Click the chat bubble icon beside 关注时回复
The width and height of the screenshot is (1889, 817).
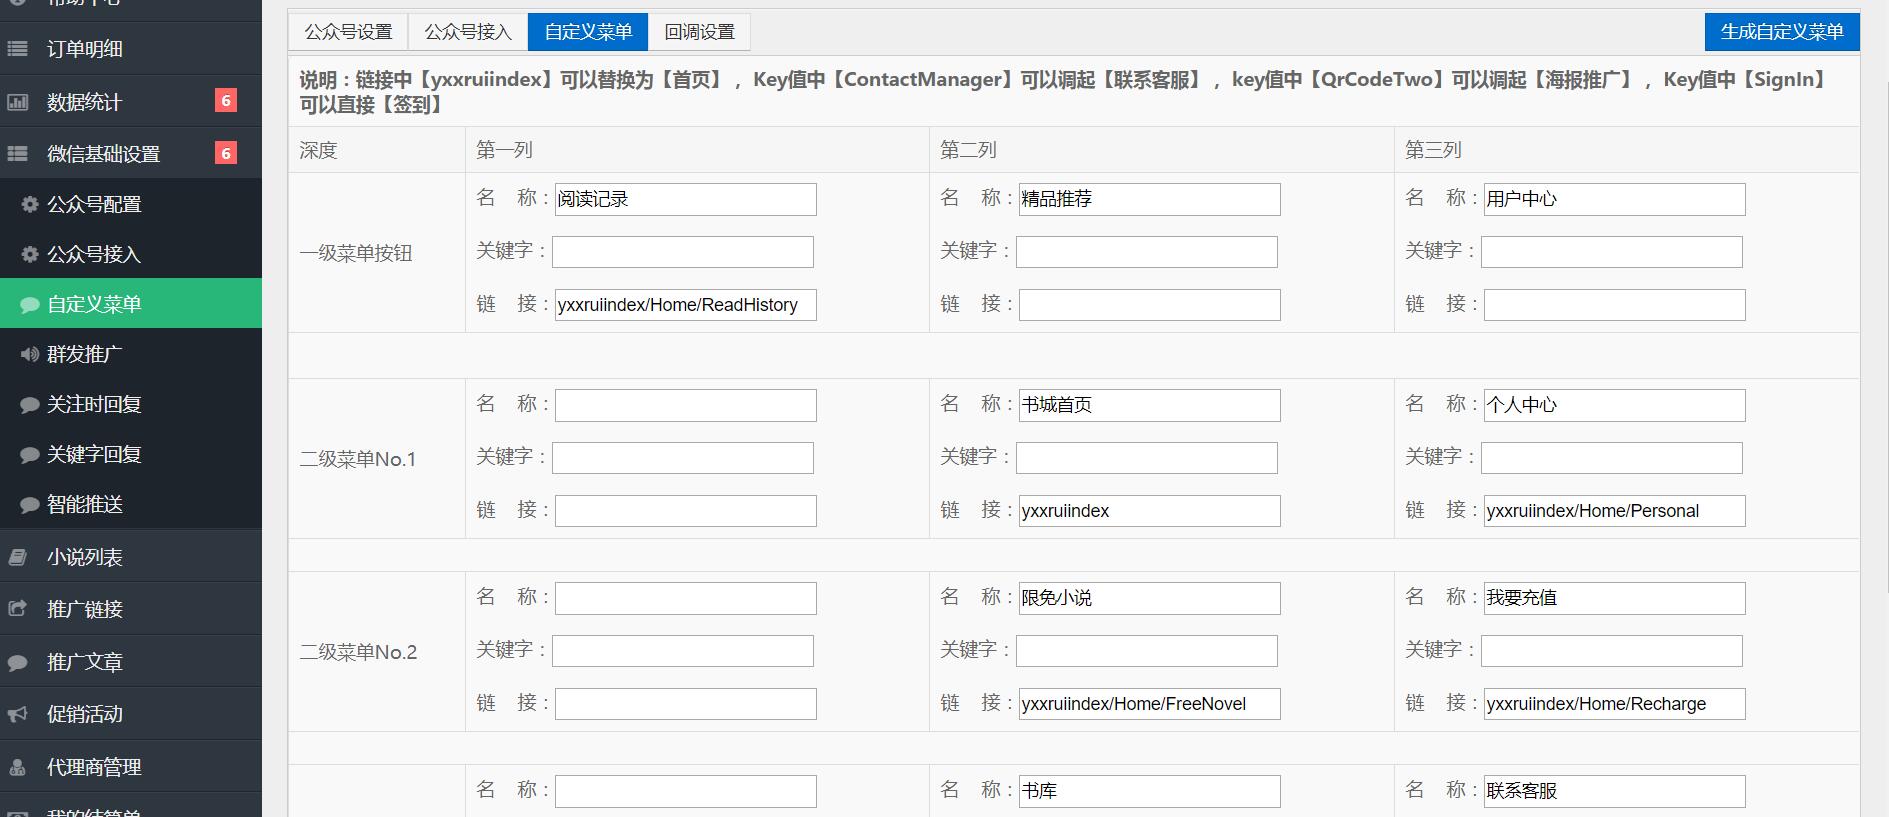30,404
